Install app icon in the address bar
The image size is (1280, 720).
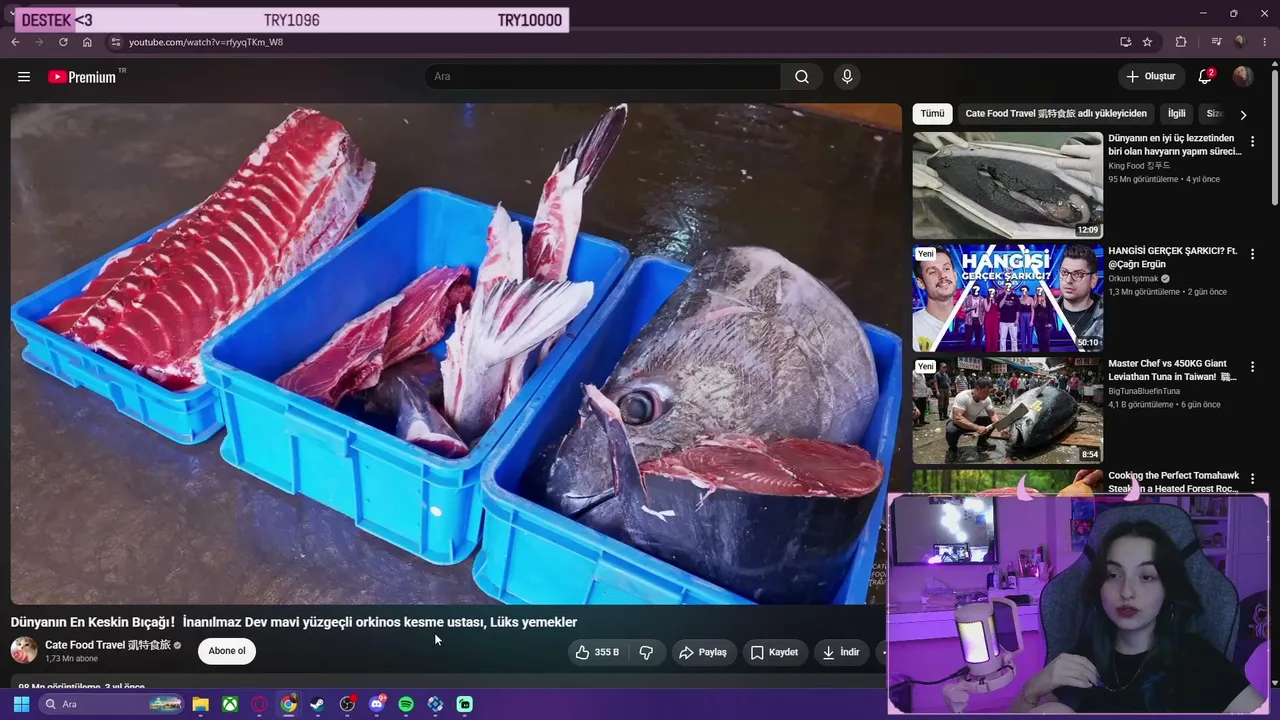pos(1125,42)
